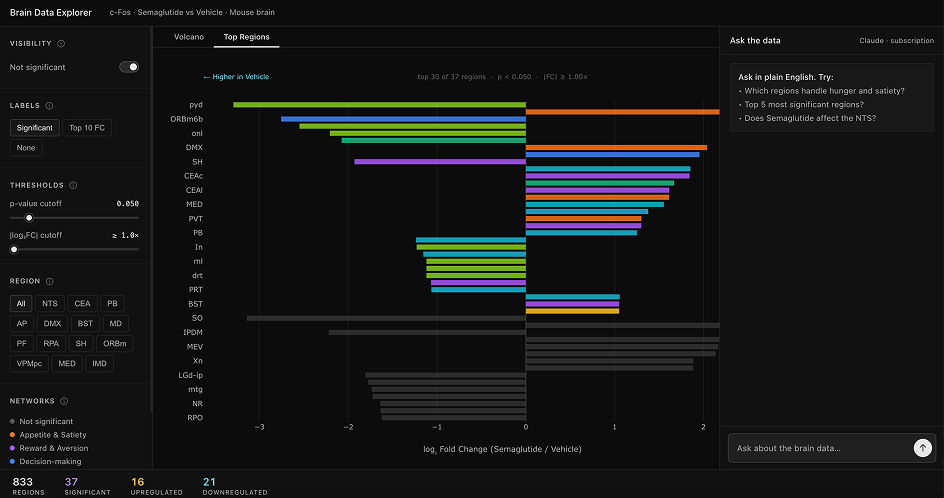Filter by the AP region
This screenshot has height=498, width=944.
pos(22,323)
